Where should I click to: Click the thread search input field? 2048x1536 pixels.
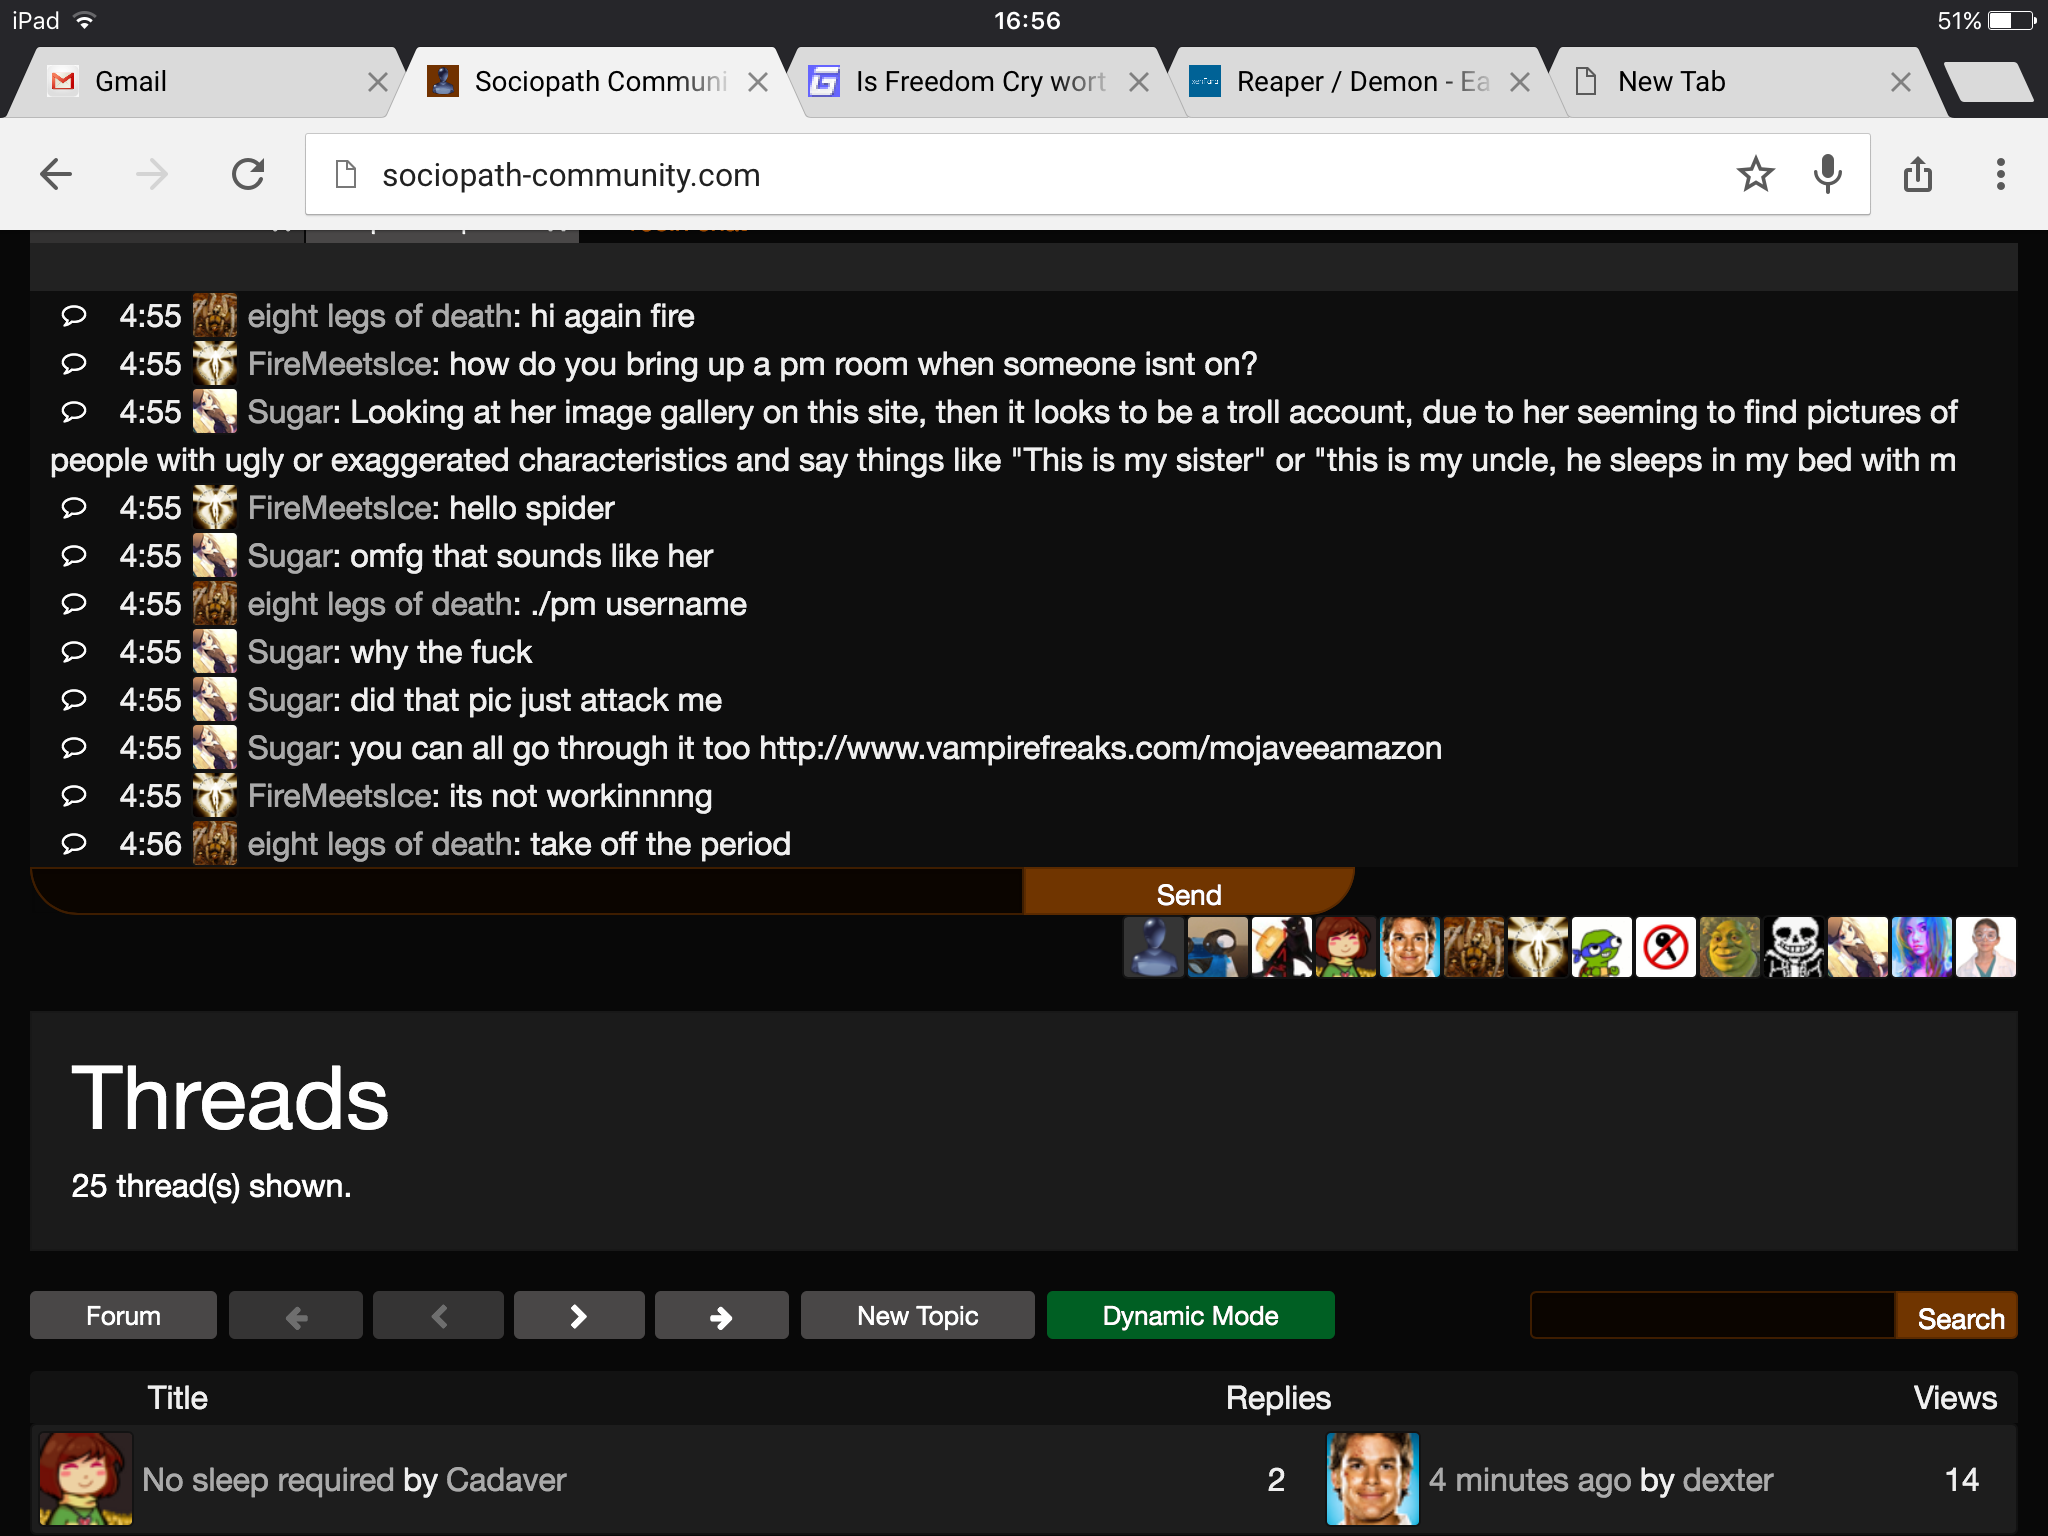[x=1713, y=1315]
